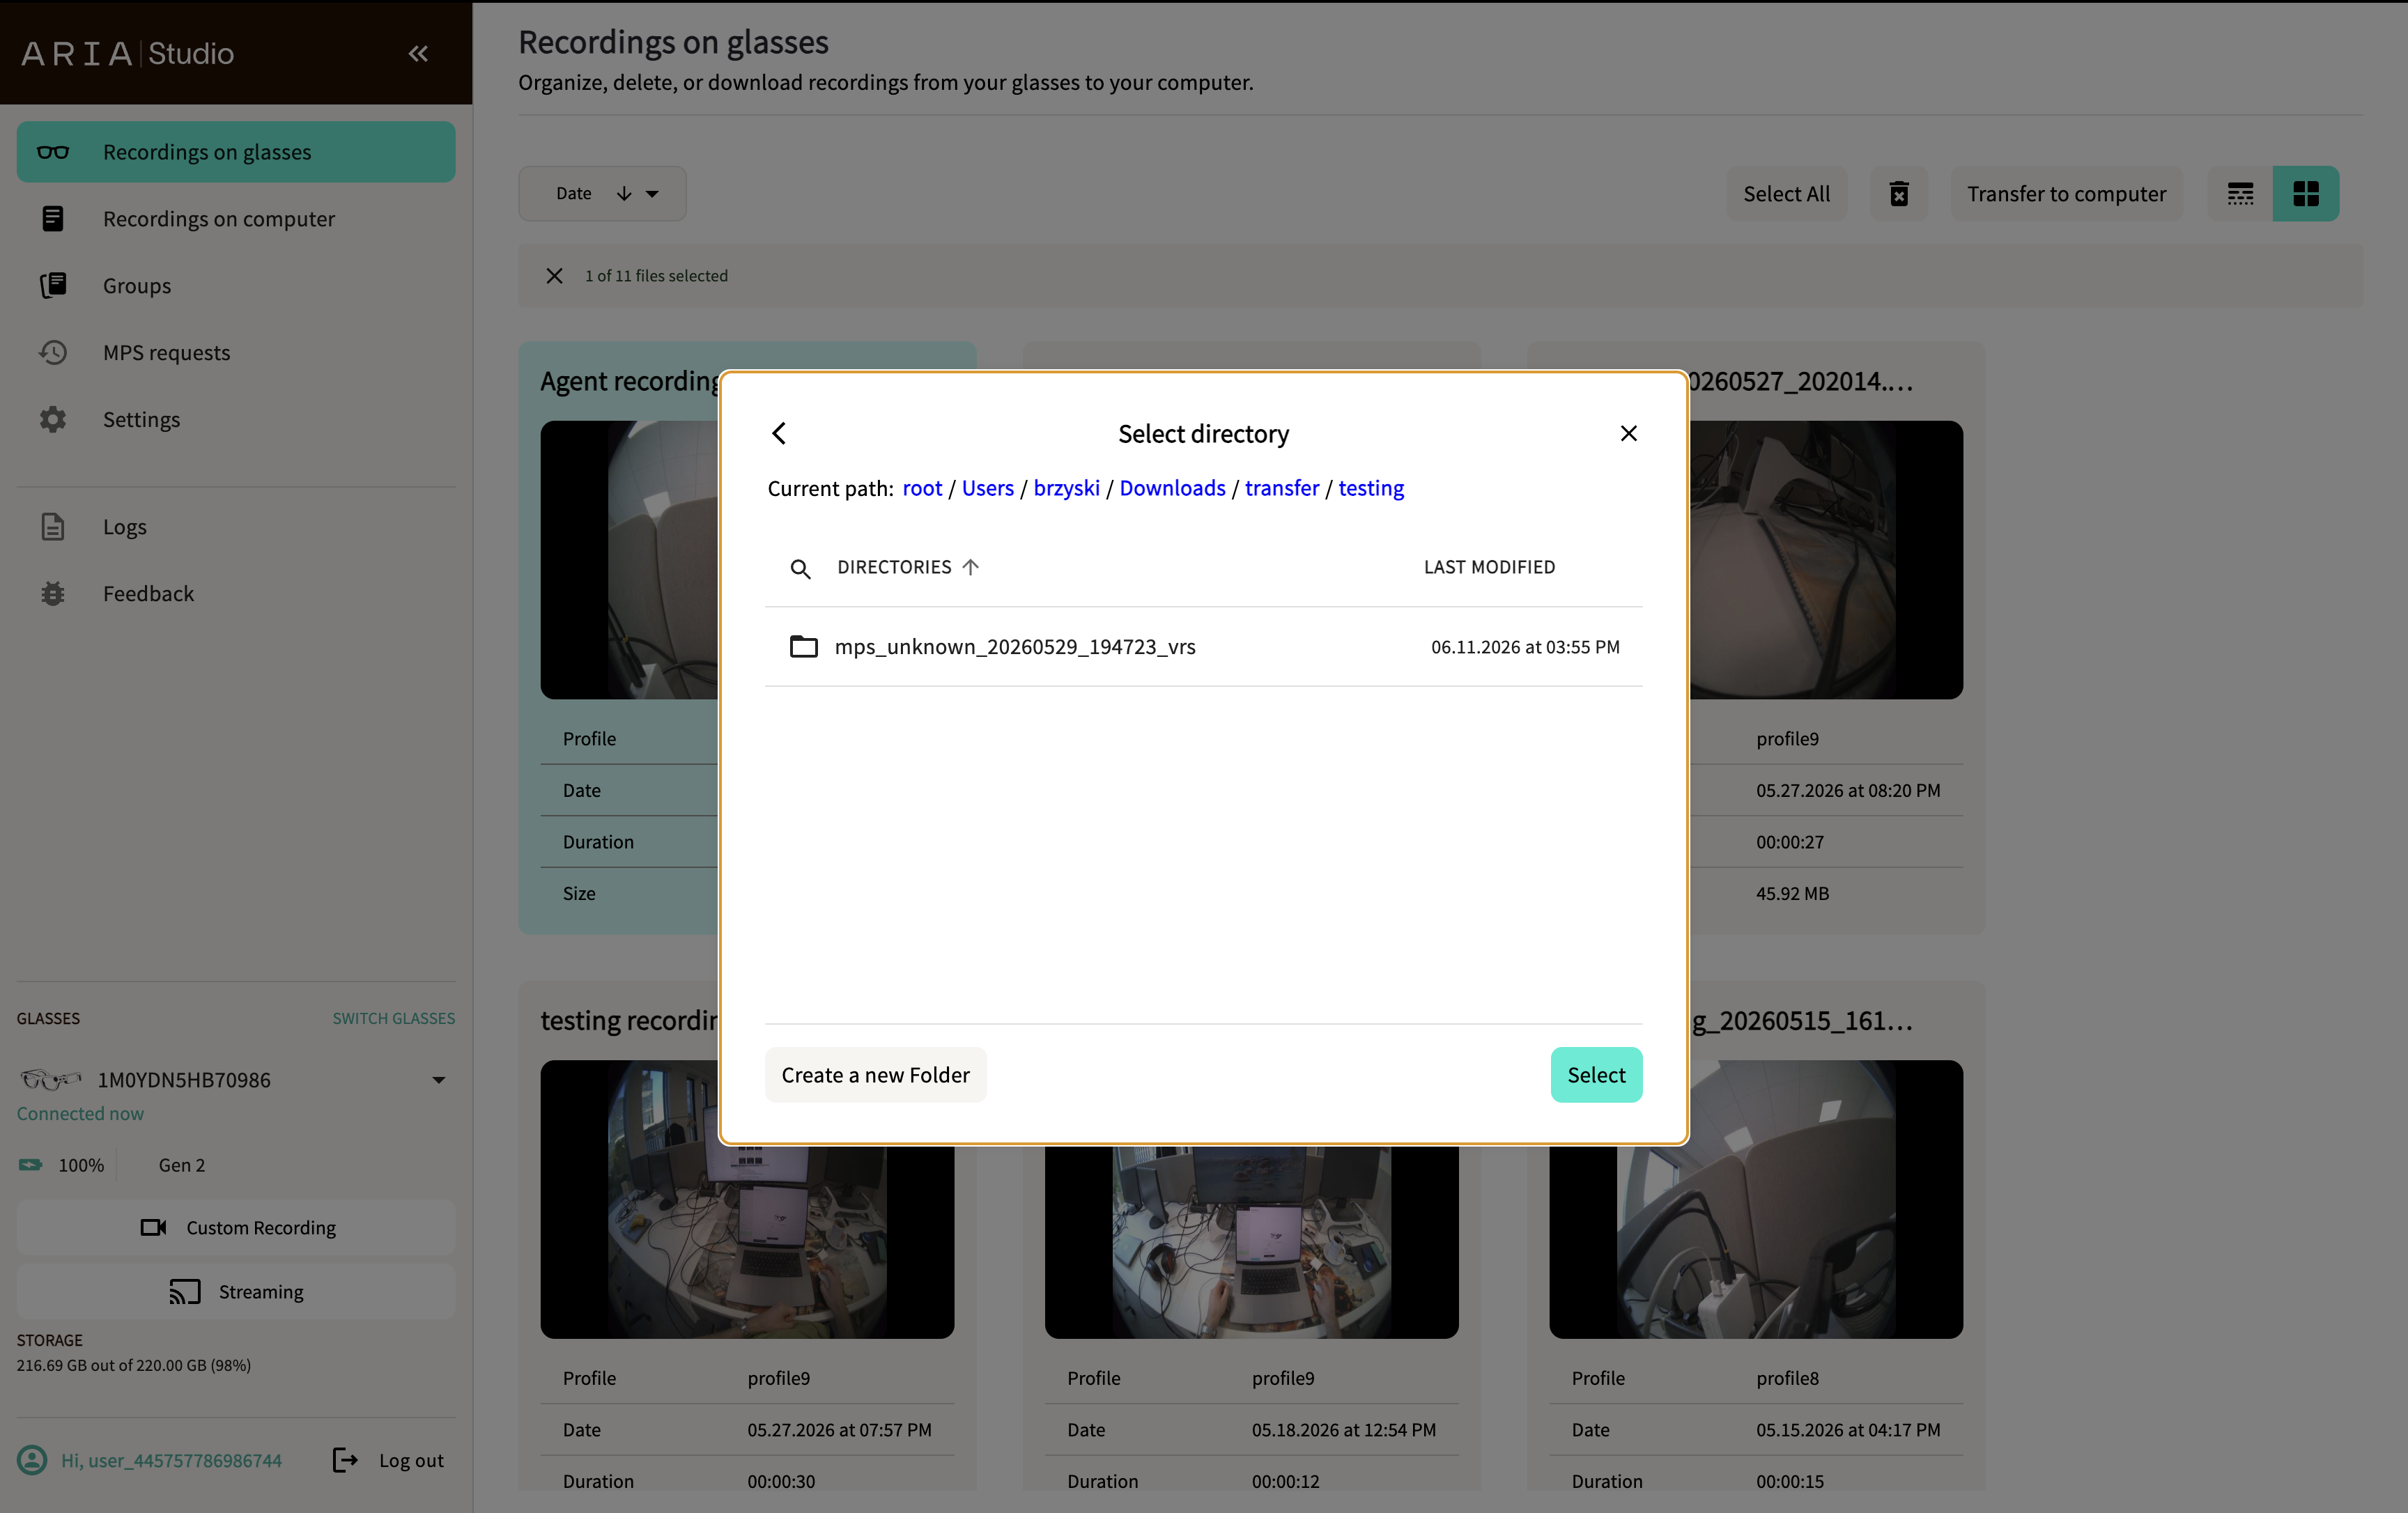Start a Custom Recording
2408x1513 pixels.
(x=236, y=1227)
